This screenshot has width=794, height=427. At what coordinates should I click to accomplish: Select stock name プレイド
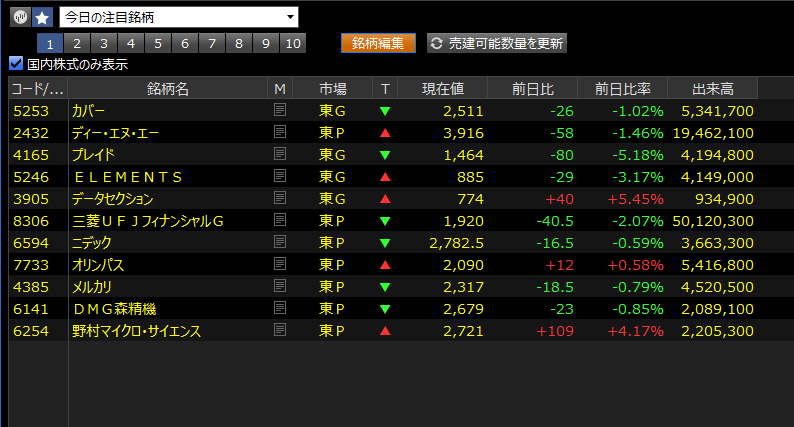click(93, 155)
